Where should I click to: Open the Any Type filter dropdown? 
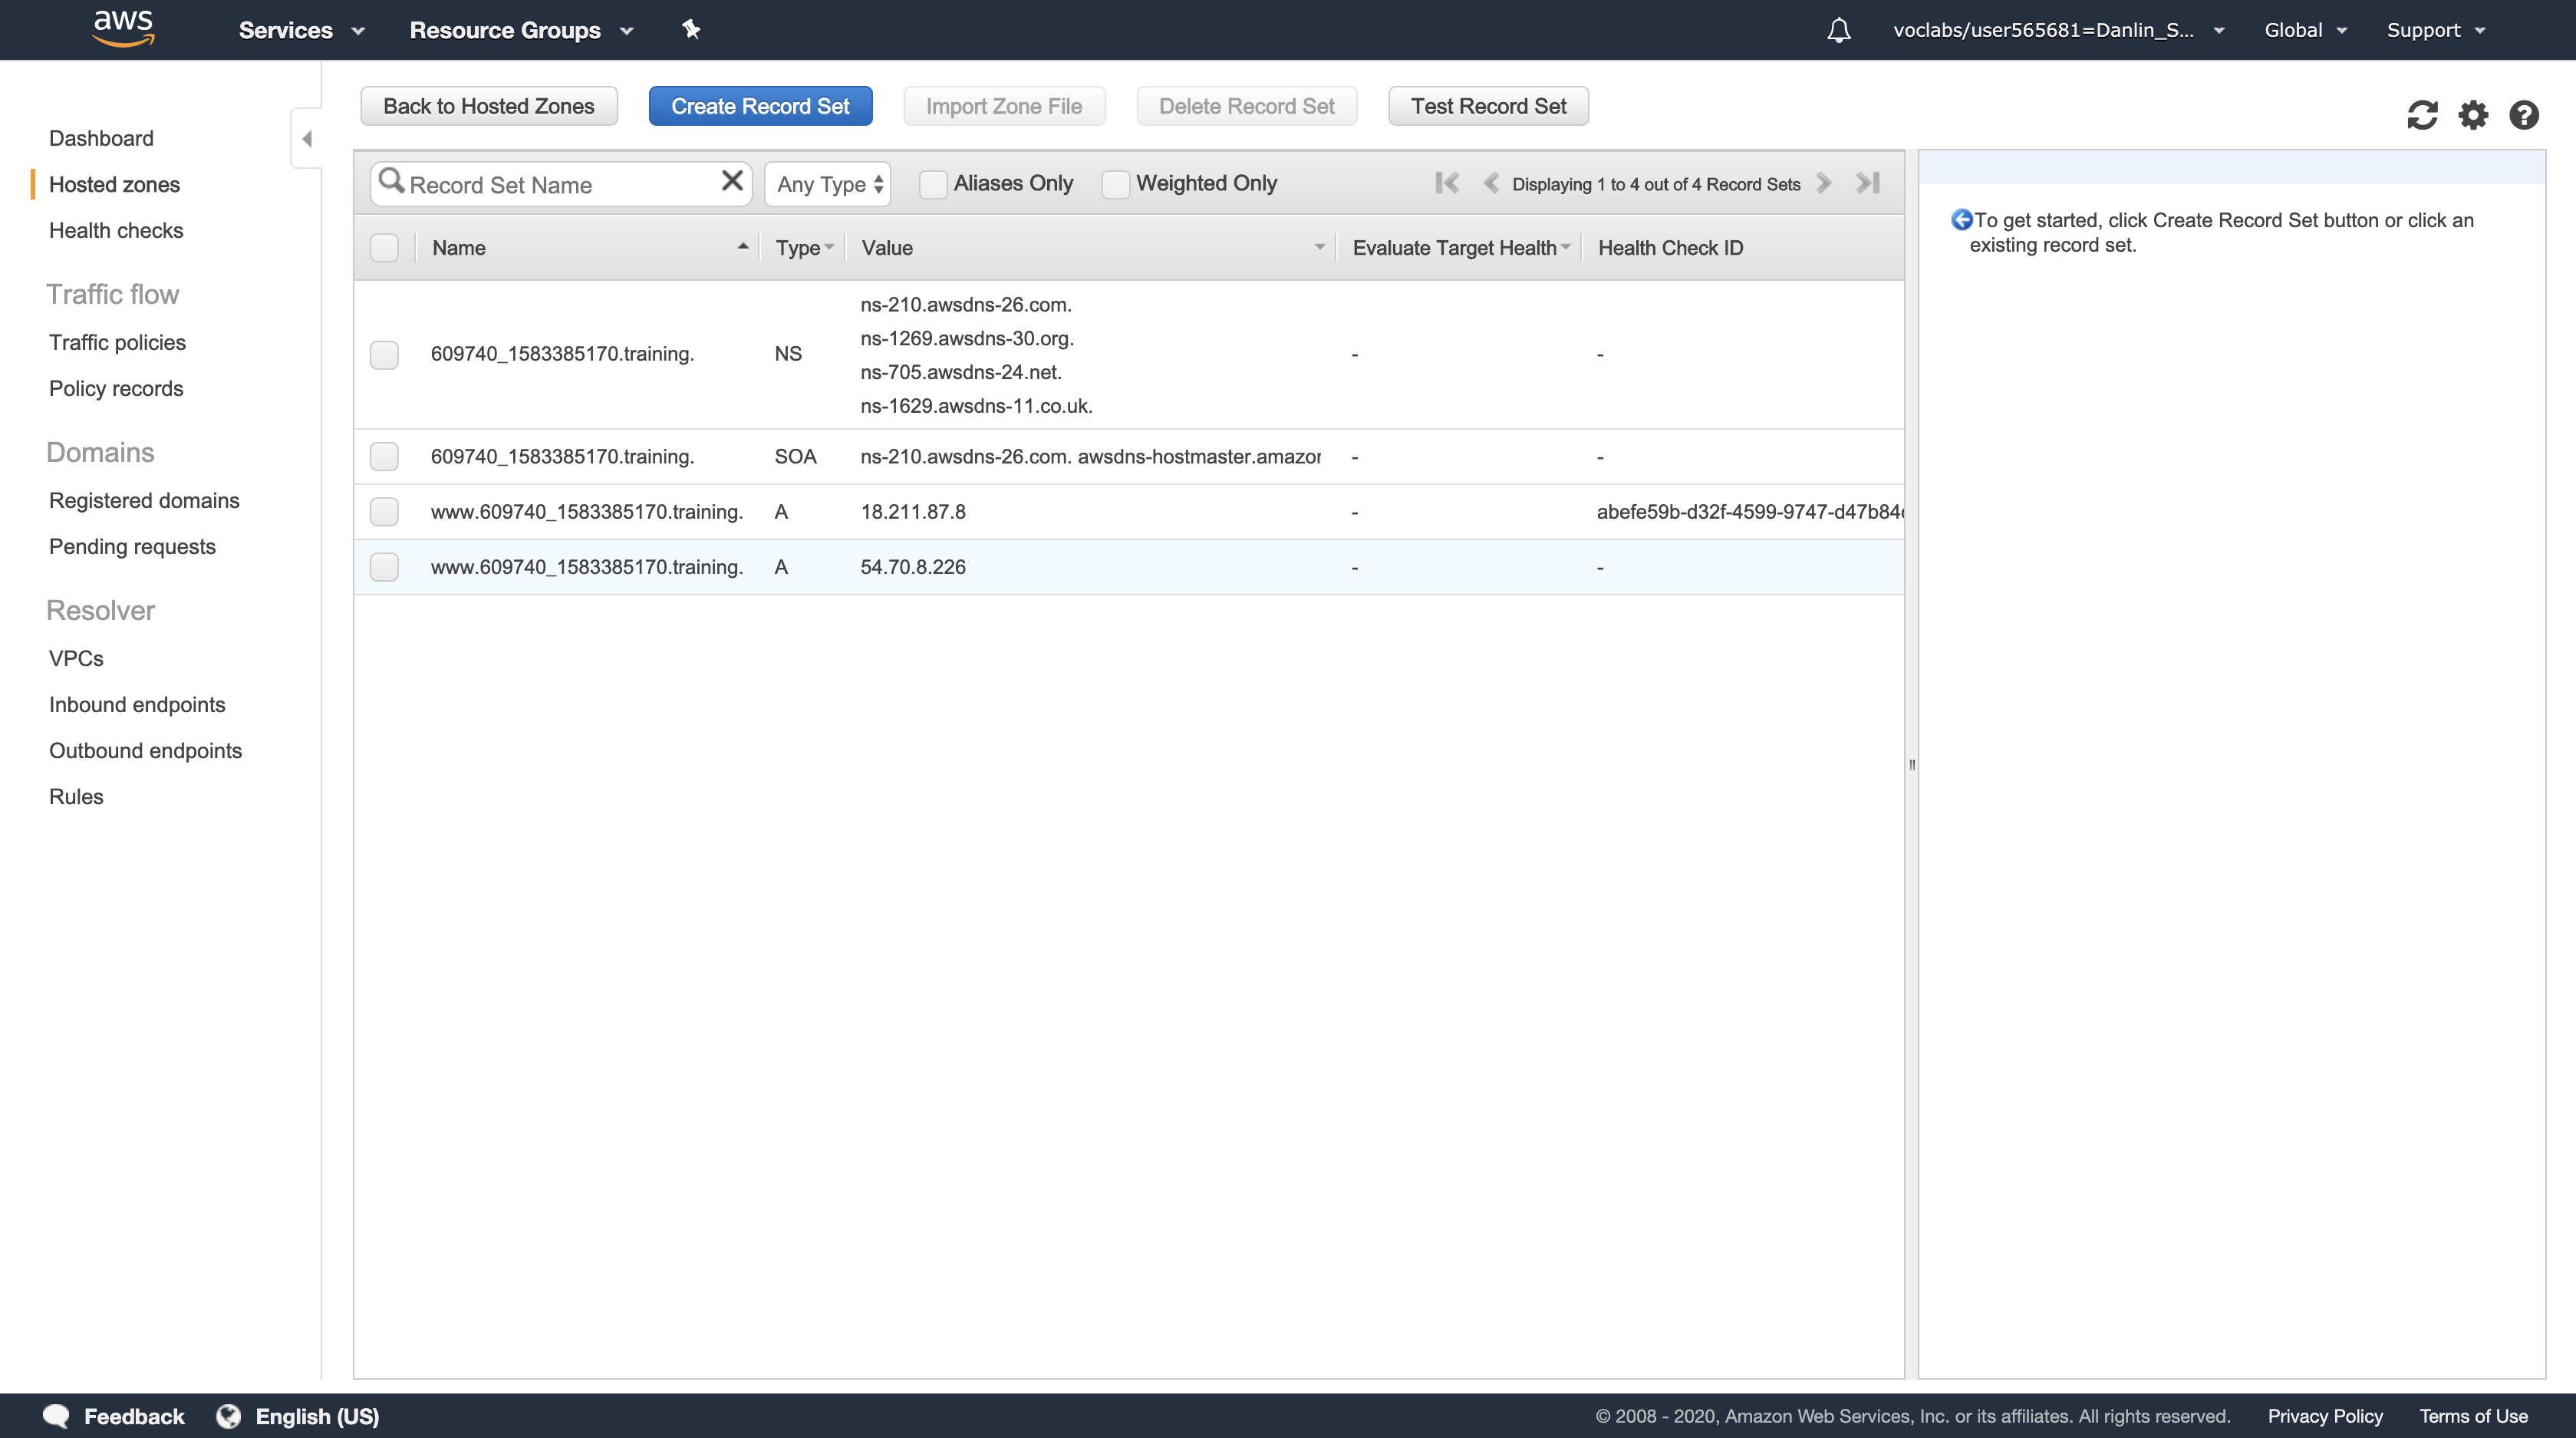[828, 184]
